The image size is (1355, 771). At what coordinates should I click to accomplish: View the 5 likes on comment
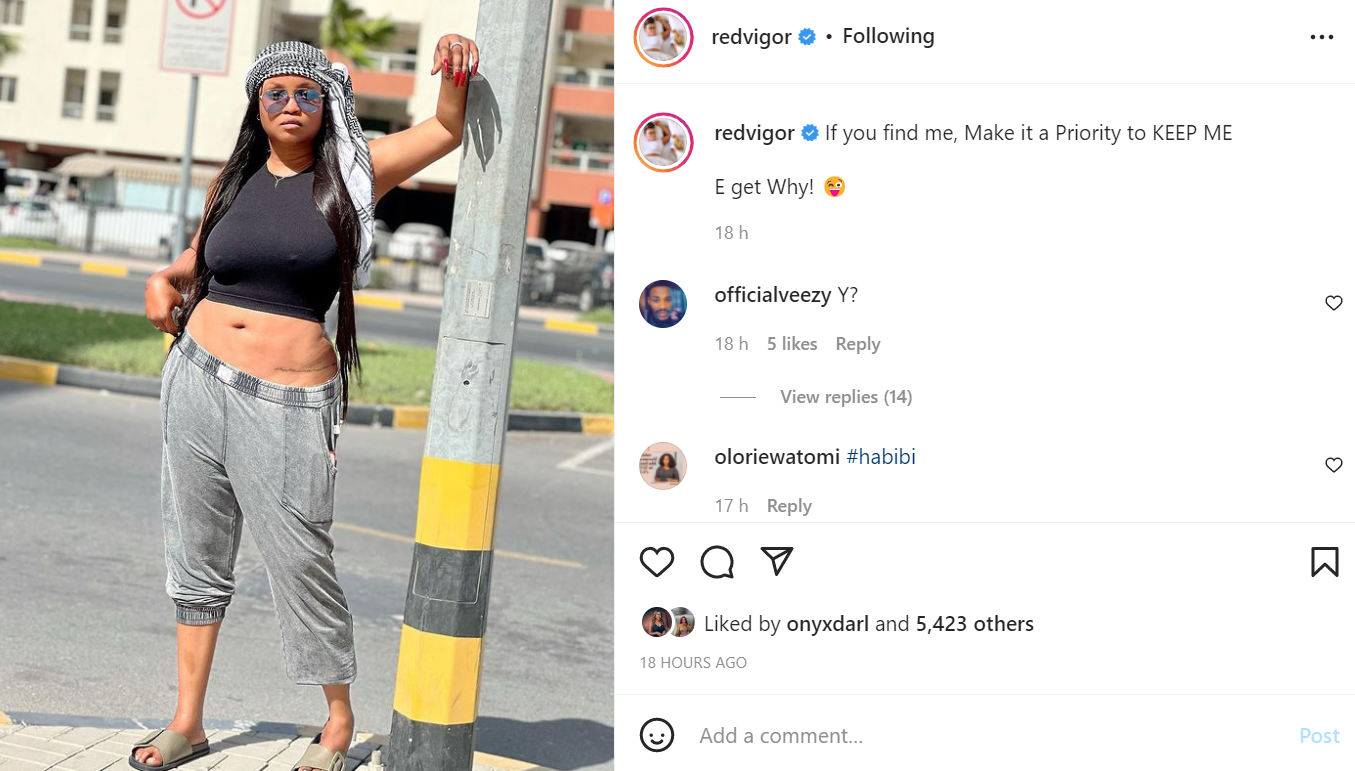click(792, 344)
